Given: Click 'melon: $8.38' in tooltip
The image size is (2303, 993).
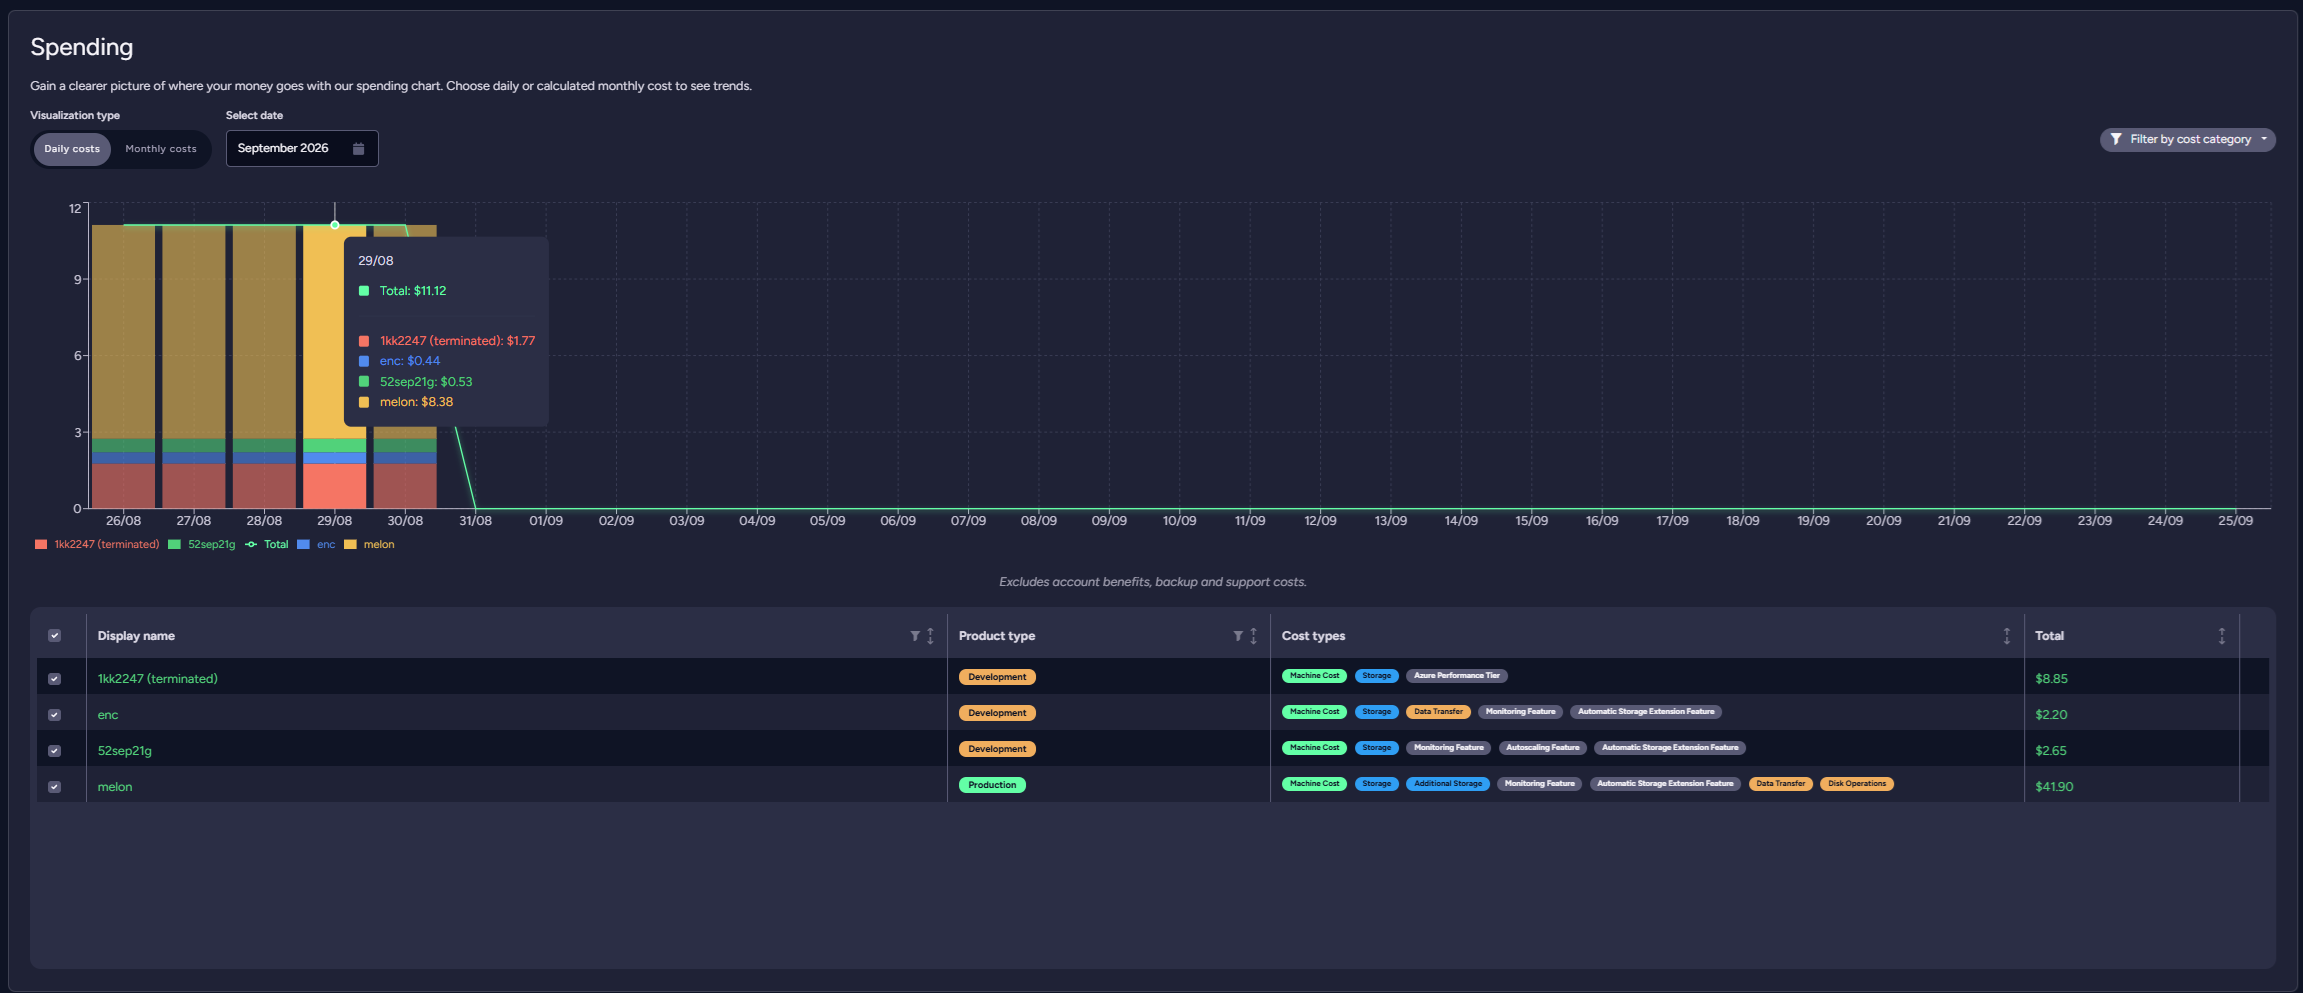Looking at the screenshot, I should pos(416,402).
